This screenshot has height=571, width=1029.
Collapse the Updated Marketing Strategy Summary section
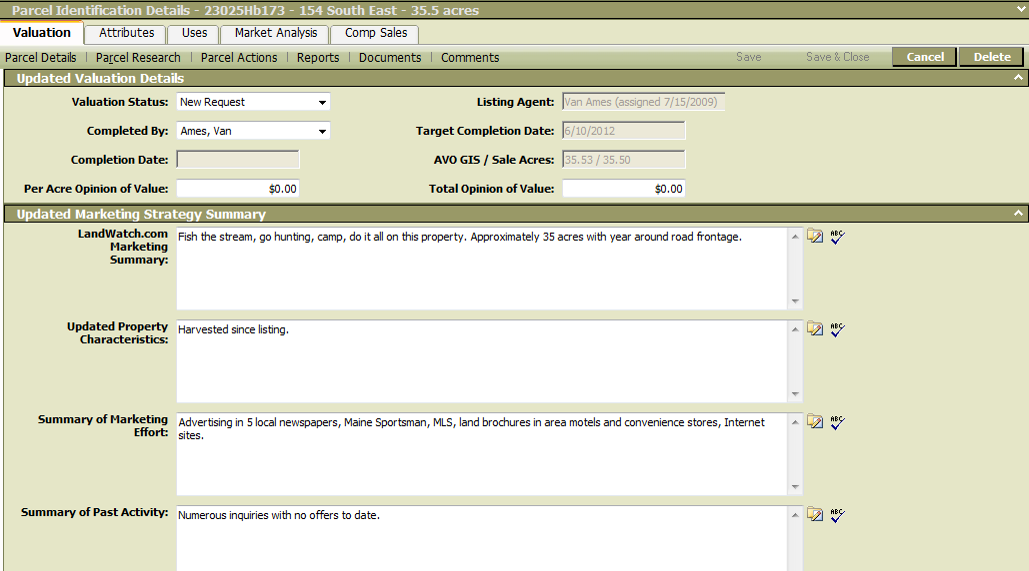point(1018,214)
